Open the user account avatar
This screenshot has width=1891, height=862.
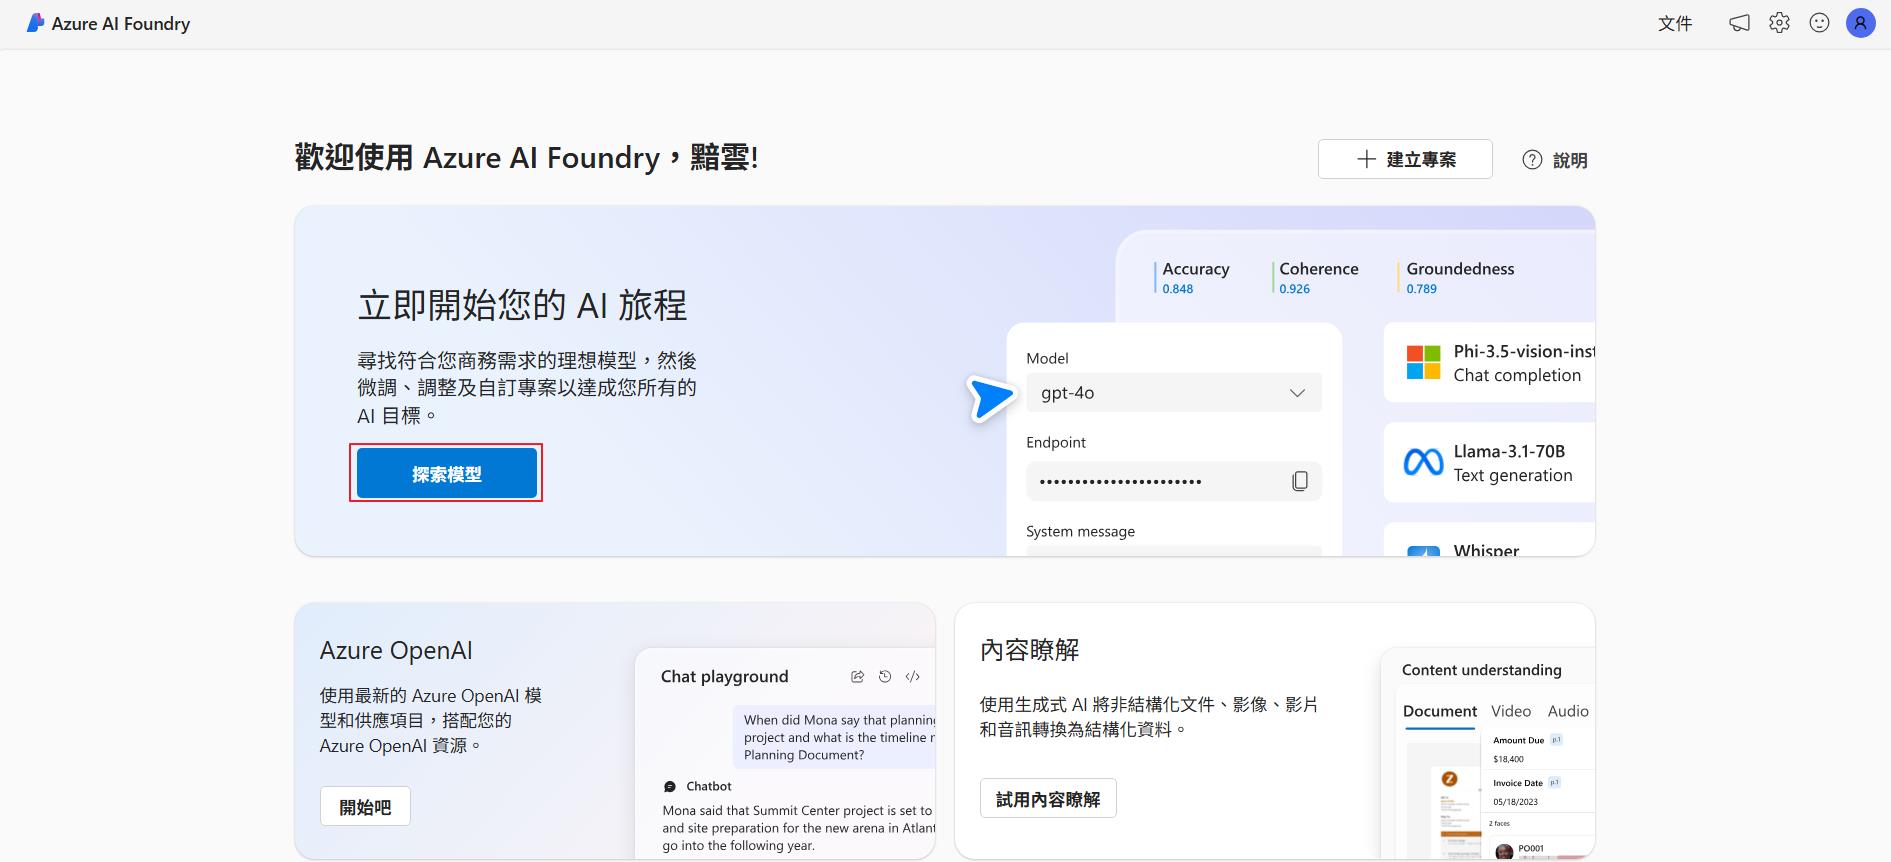1860,23
